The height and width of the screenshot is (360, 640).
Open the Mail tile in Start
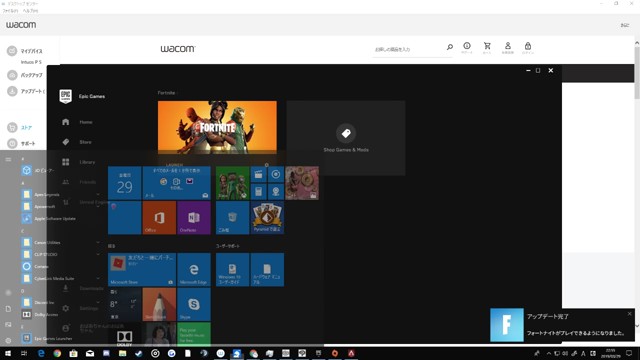point(176,183)
